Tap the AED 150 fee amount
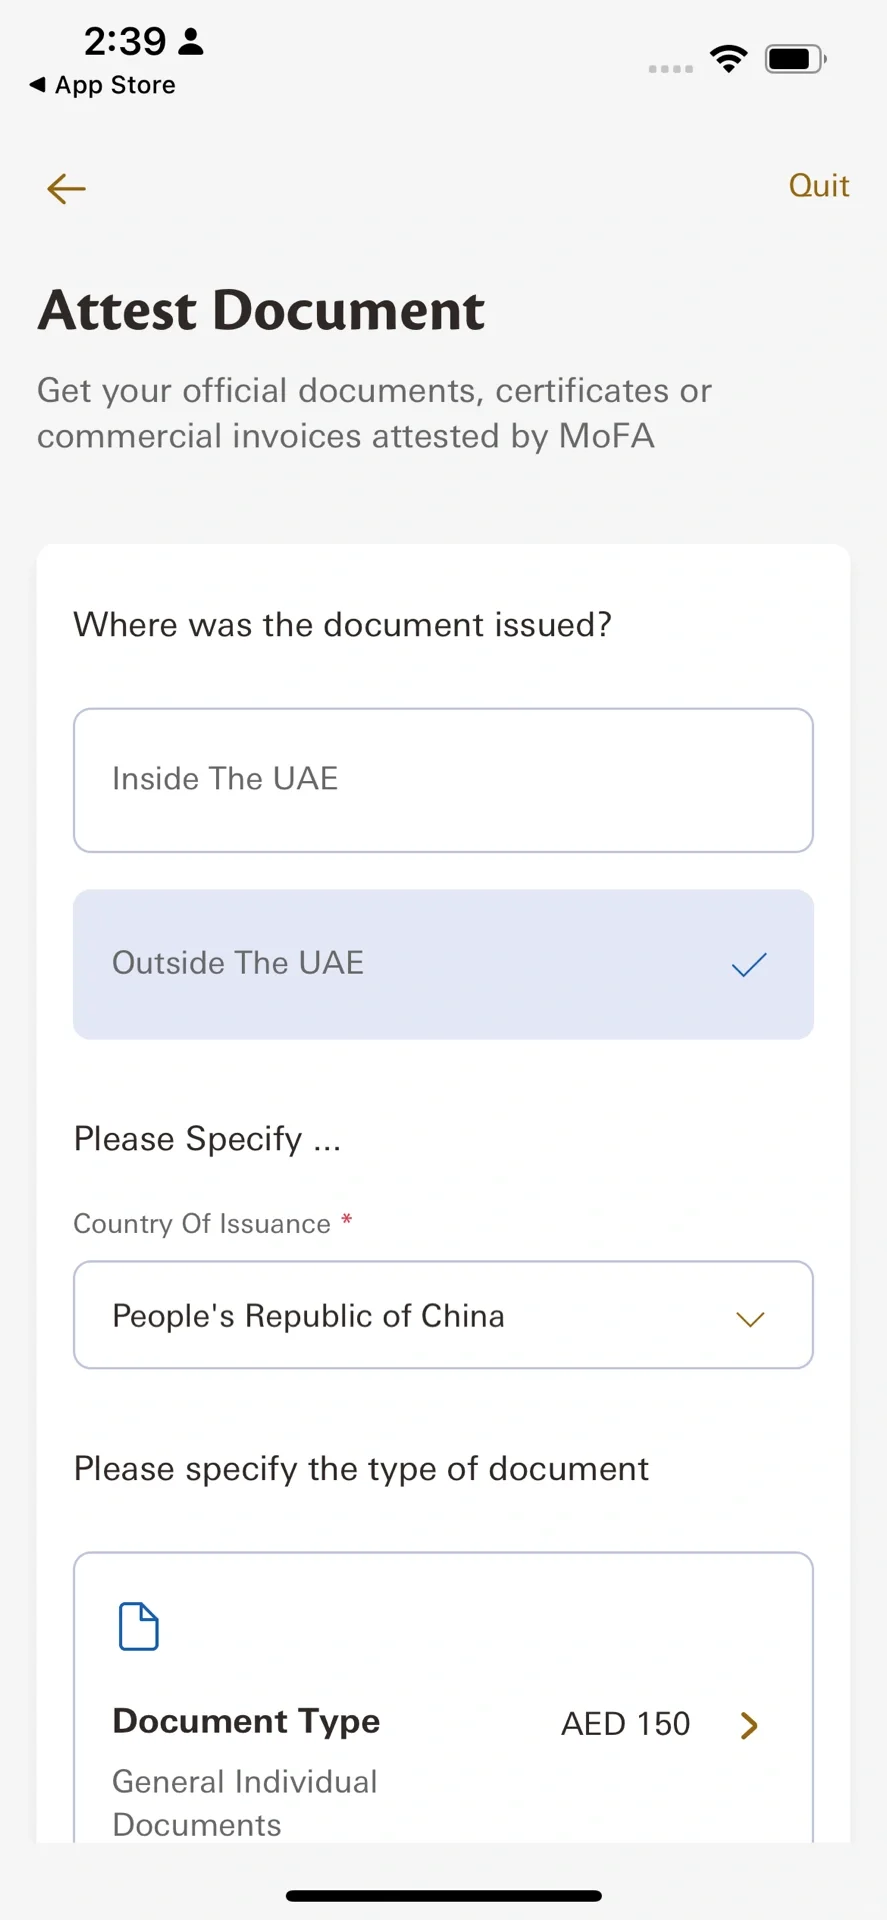Viewport: 887px width, 1920px height. pyautogui.click(x=625, y=1724)
